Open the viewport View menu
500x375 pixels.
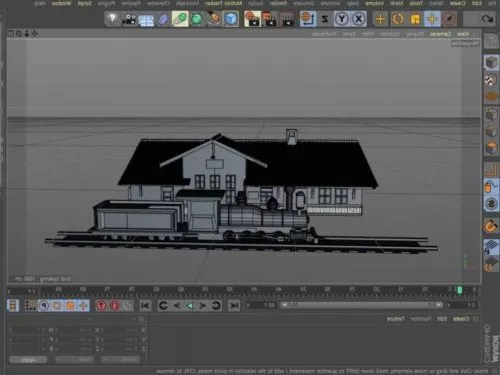tap(463, 34)
